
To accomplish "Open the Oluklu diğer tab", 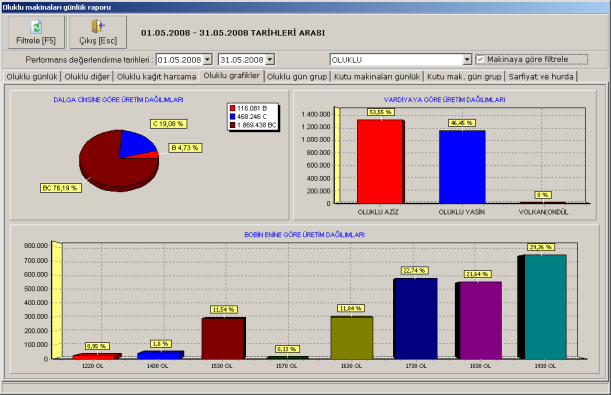I will tap(87, 77).
